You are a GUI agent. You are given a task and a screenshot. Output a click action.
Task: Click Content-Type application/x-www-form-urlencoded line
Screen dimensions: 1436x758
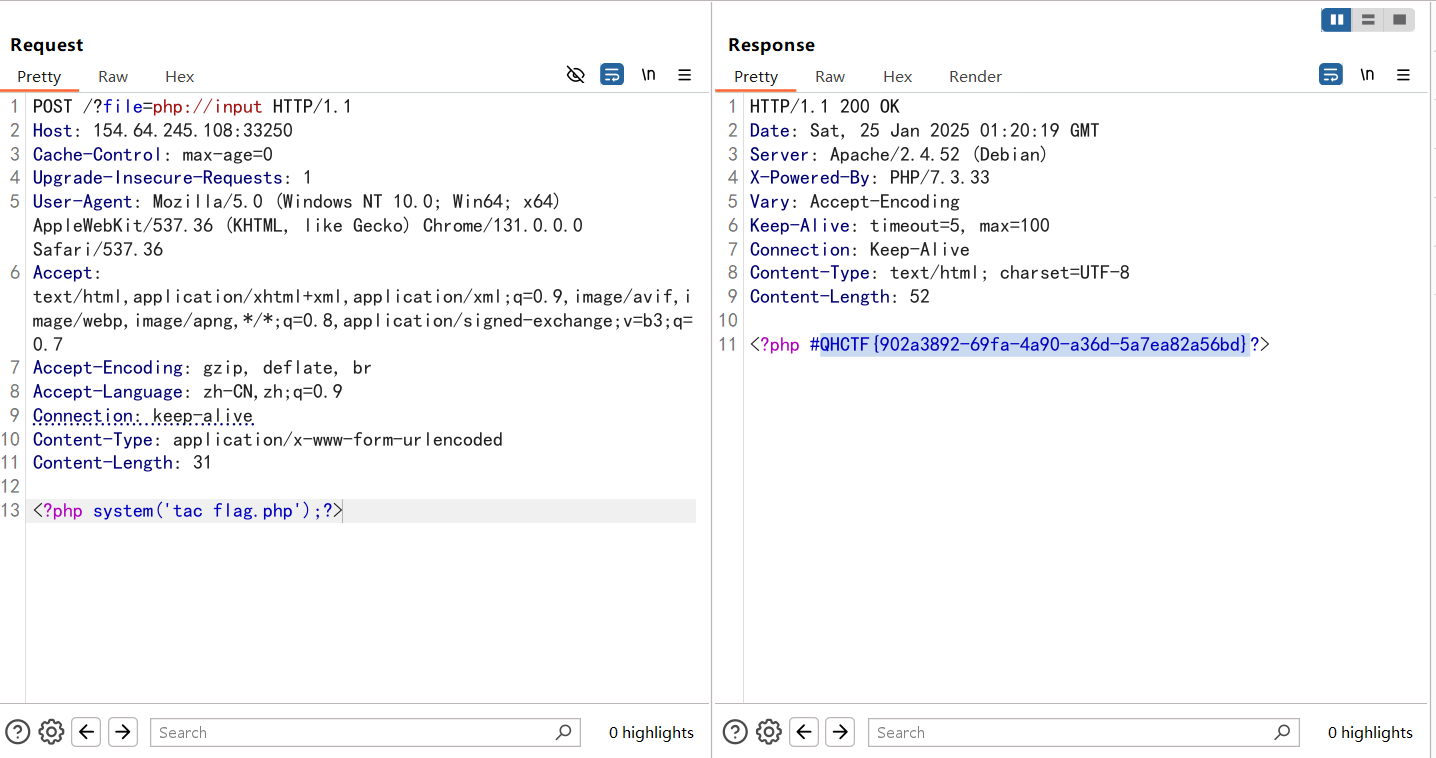[268, 440]
